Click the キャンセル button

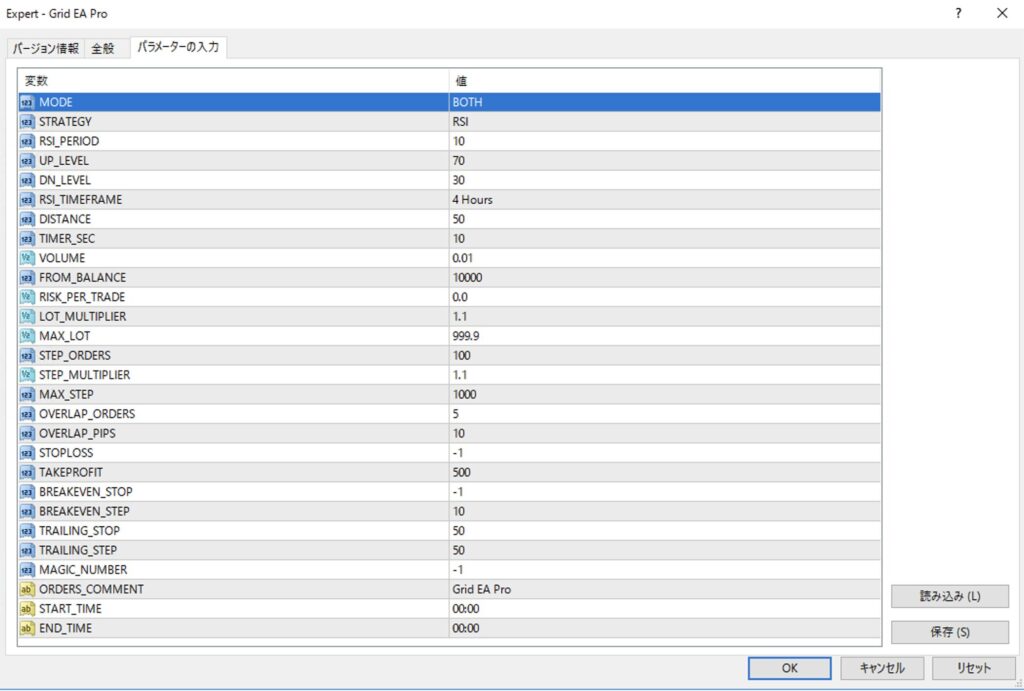pos(882,668)
